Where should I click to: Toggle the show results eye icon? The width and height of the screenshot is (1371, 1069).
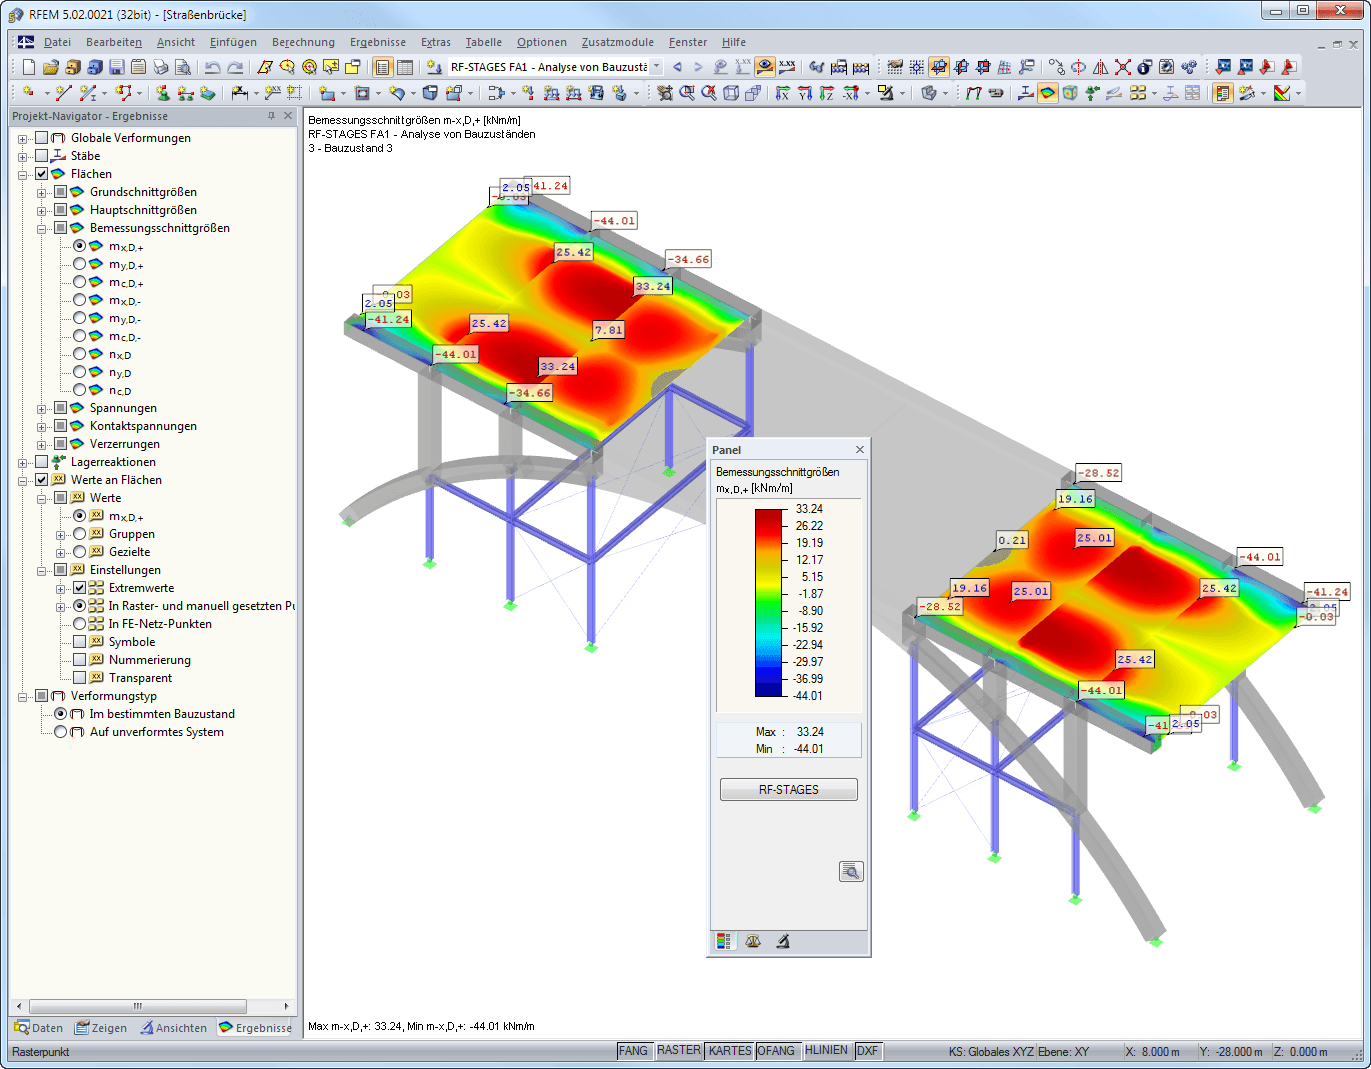pos(765,67)
